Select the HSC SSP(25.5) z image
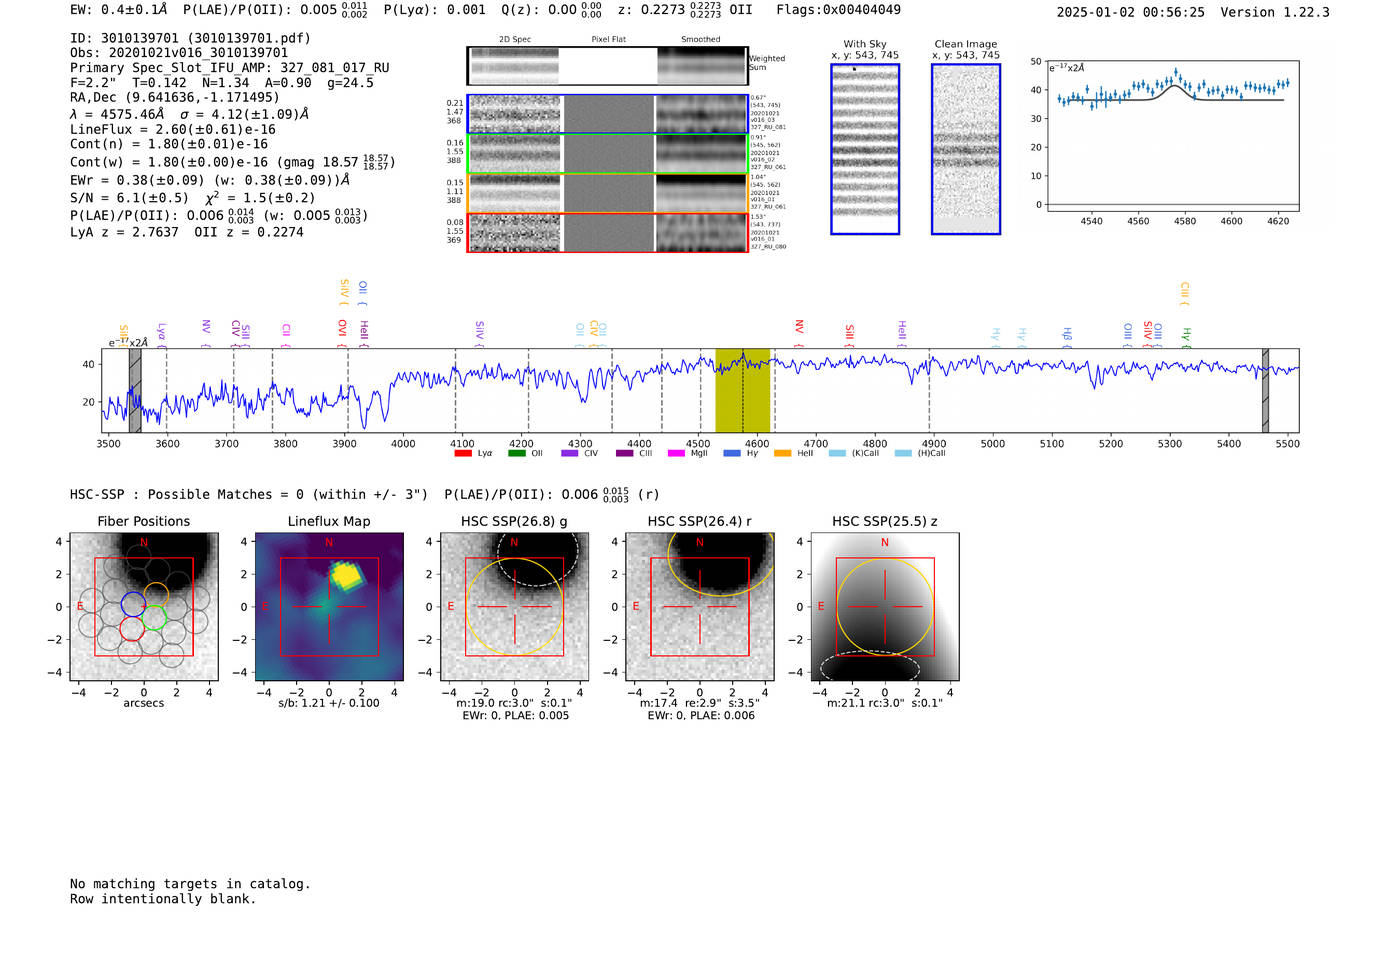 click(x=885, y=607)
